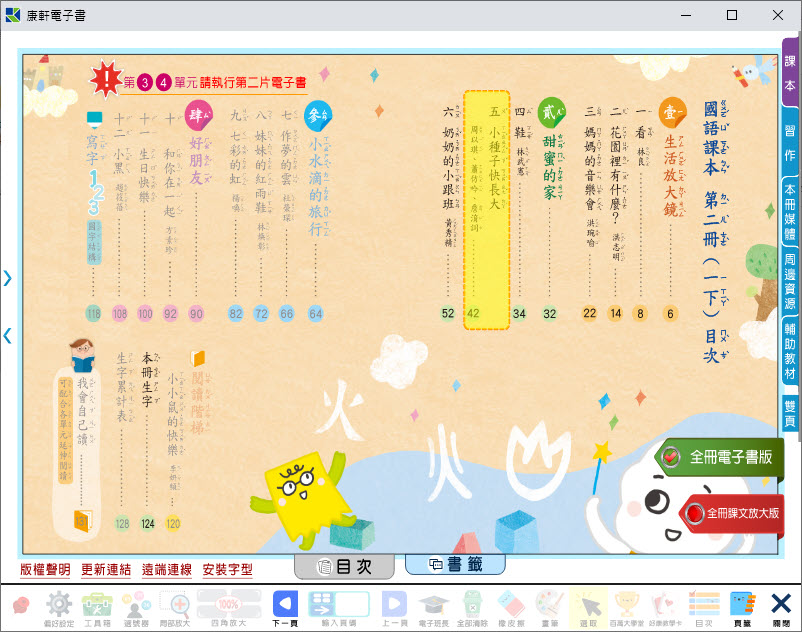Open the 本冊媒體 side tab
The width and height of the screenshot is (802, 632).
tap(790, 212)
